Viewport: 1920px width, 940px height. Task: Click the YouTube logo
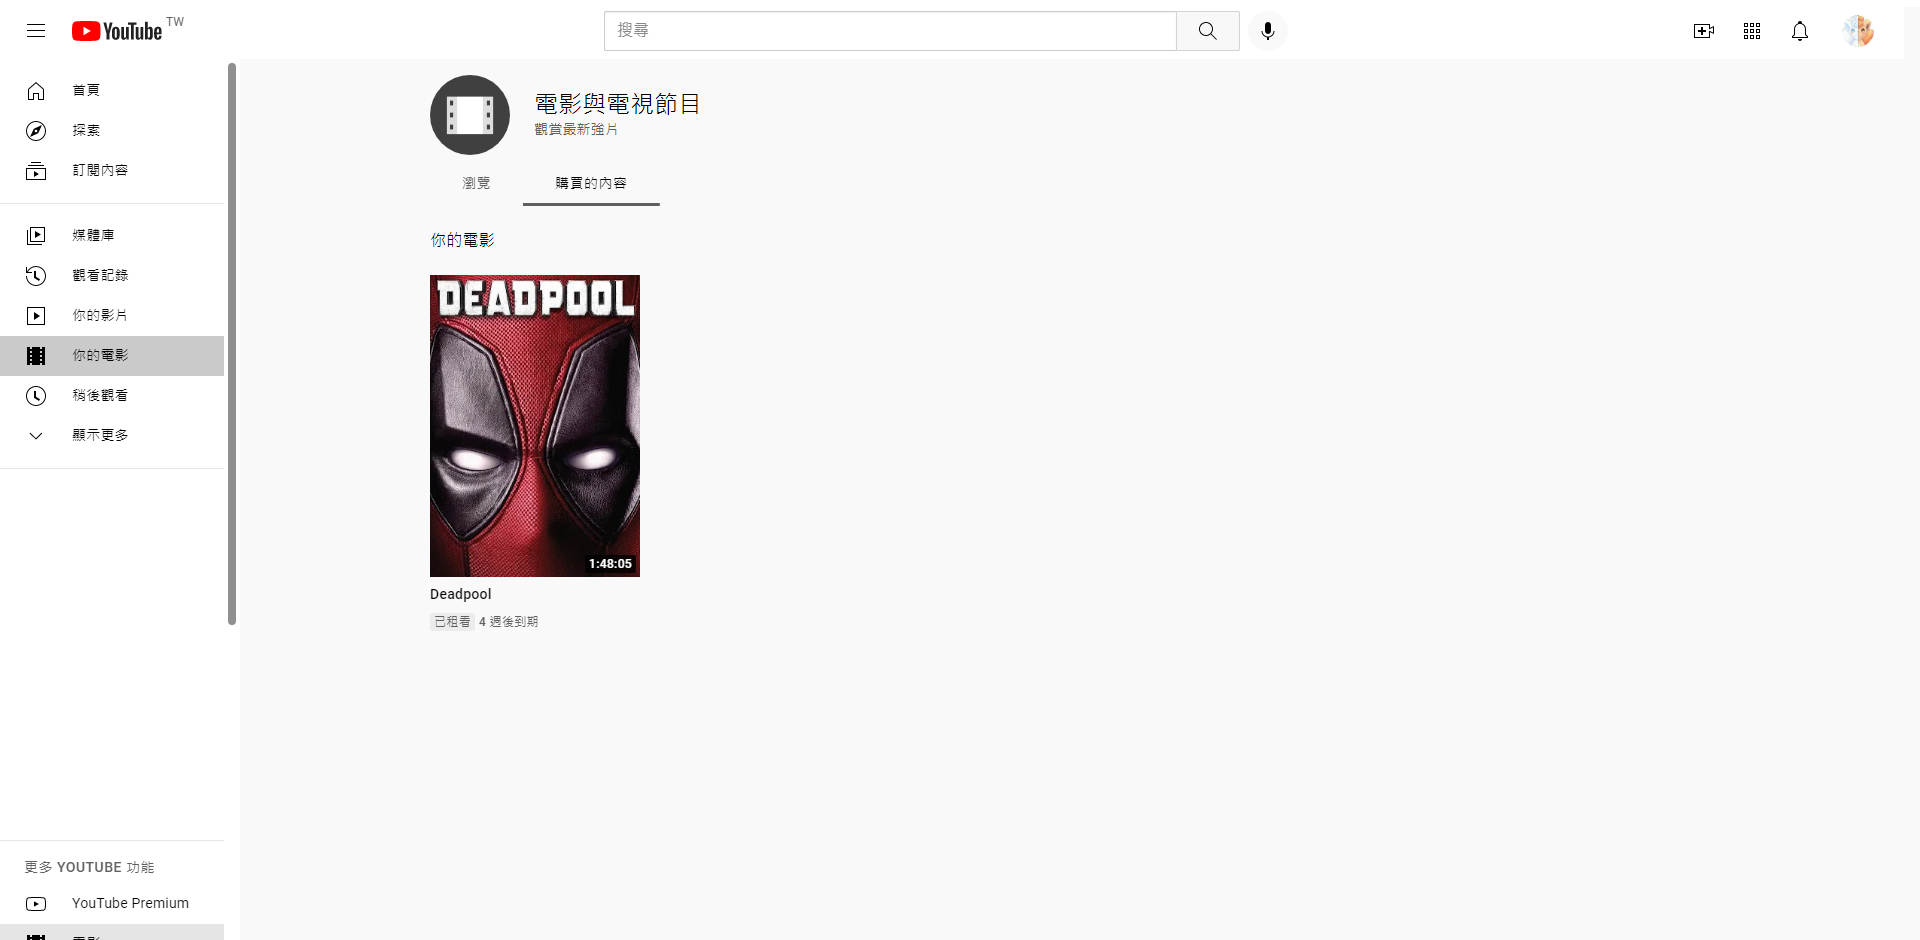click(x=117, y=31)
